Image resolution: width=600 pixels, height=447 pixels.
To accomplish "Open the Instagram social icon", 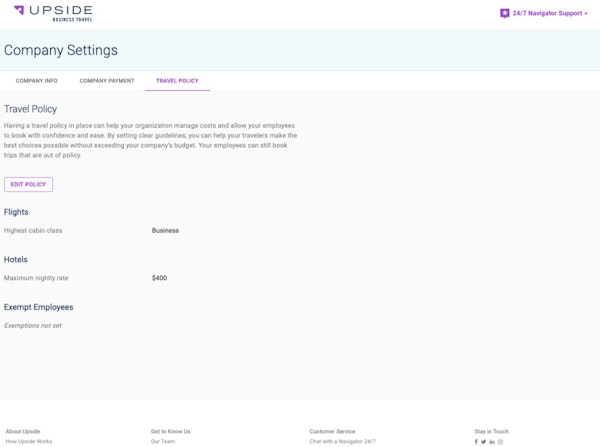I will point(501,441).
